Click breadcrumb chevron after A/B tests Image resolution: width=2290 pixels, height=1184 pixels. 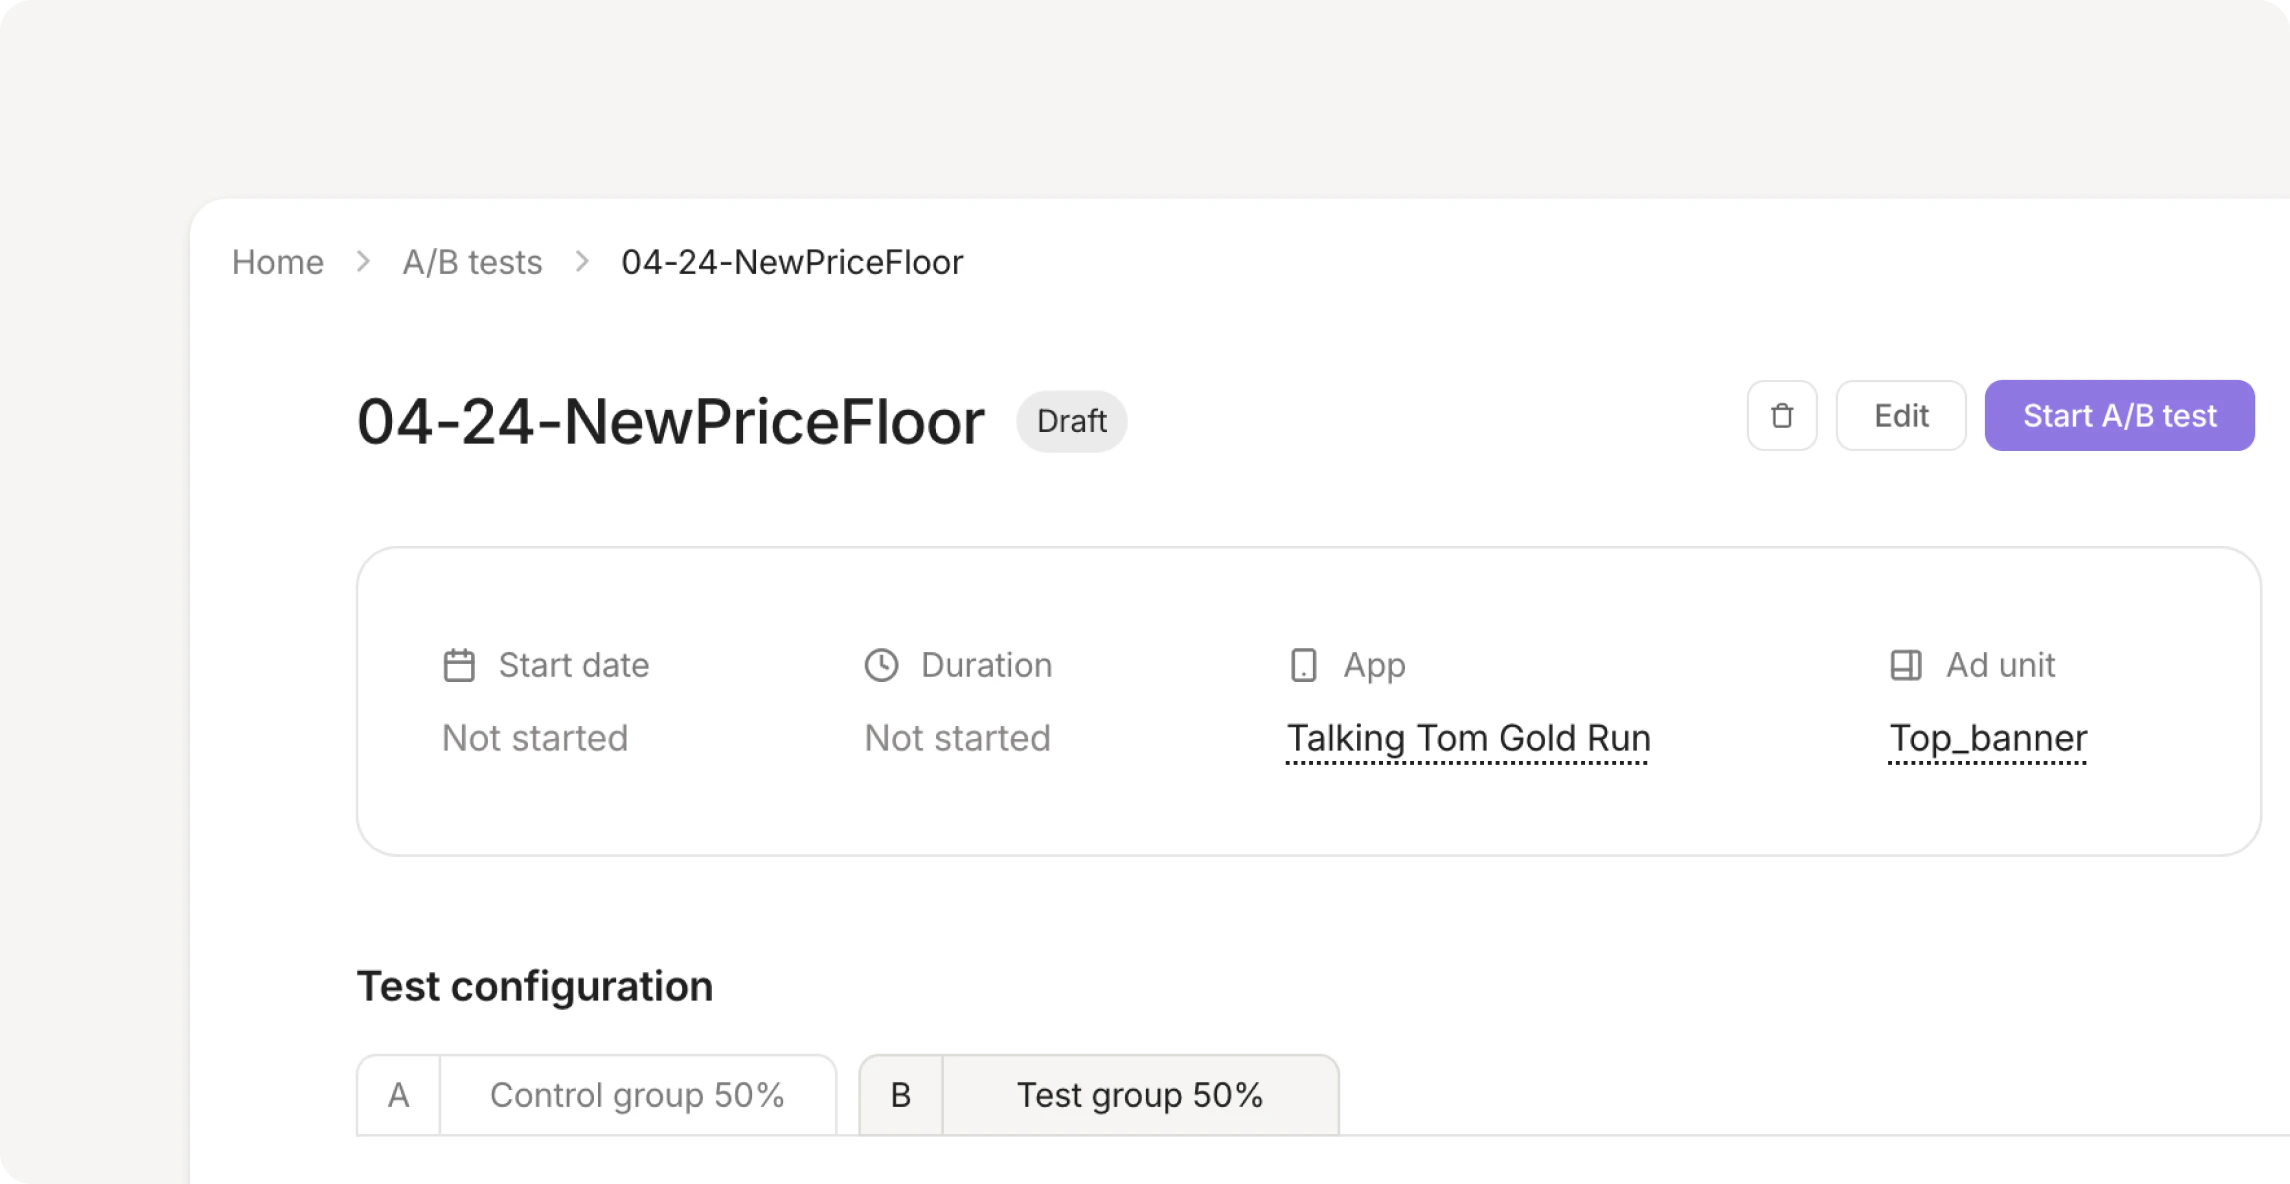pos(582,262)
